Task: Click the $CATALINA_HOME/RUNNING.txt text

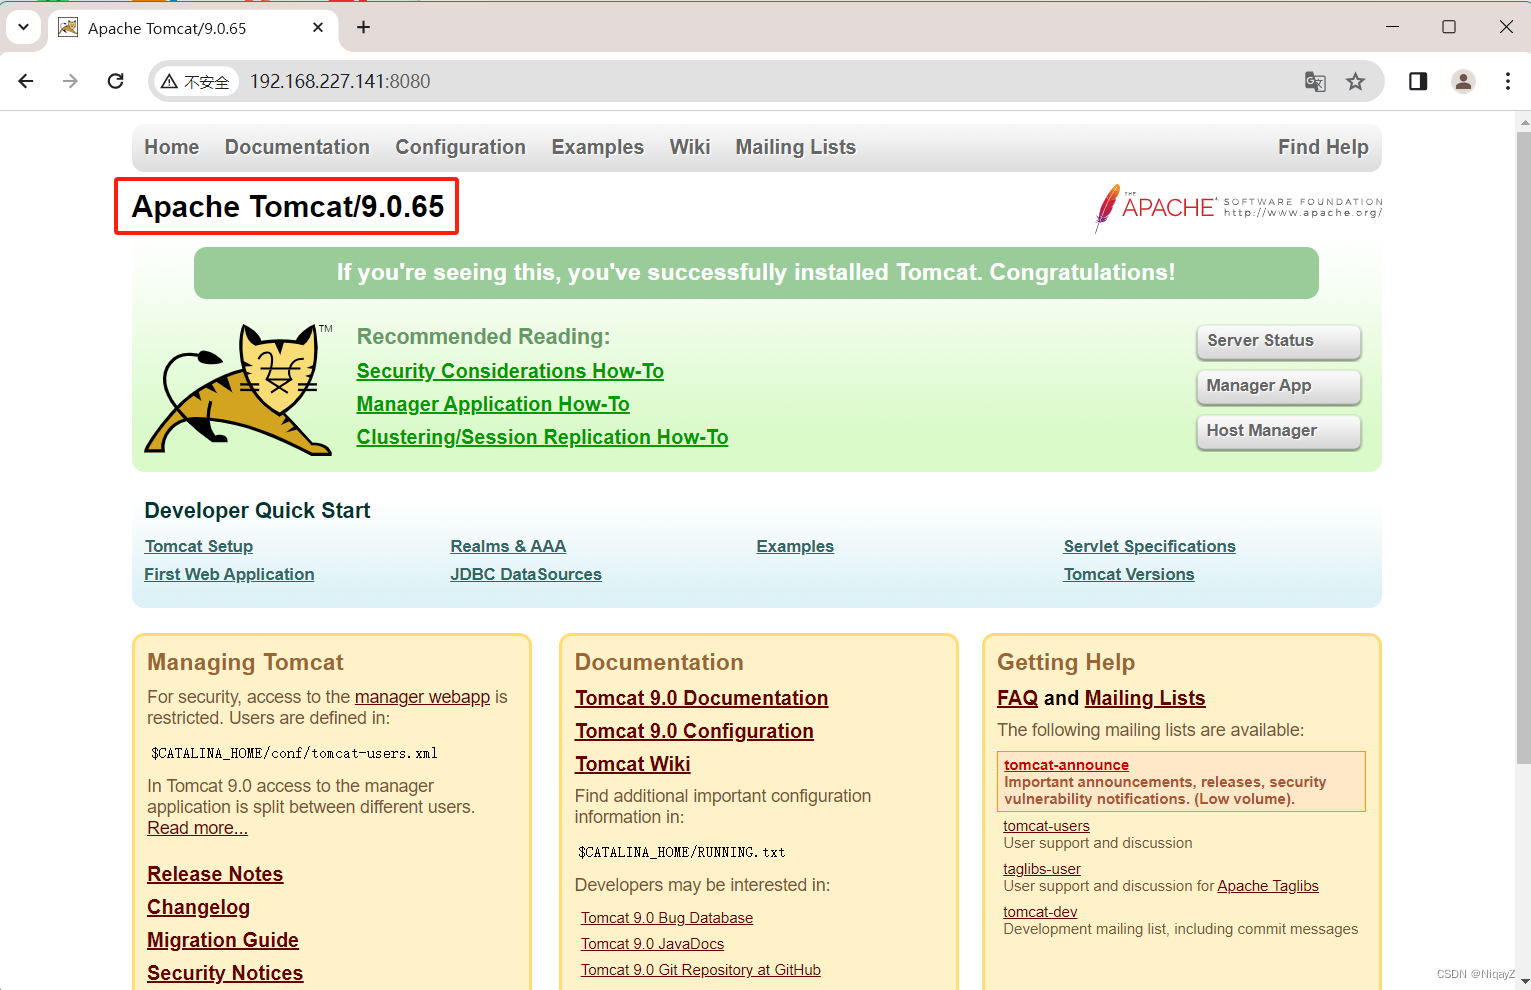Action: pos(682,852)
